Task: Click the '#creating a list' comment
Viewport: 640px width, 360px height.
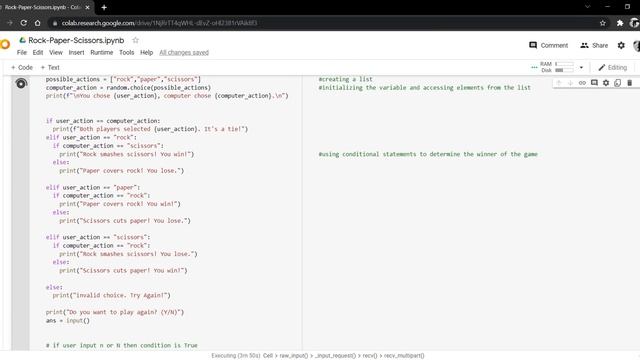Action: point(345,79)
